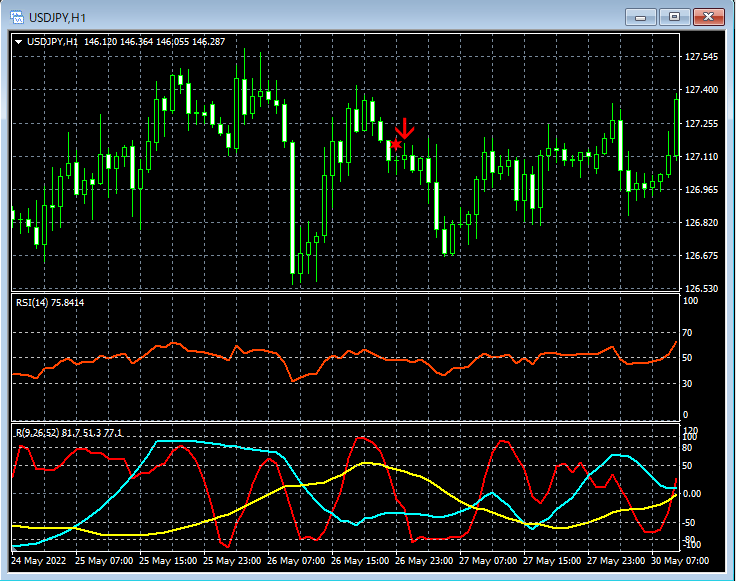This screenshot has width=737, height=581.
Task: Click the 30 May 07:00 time label
Action: pos(680,561)
